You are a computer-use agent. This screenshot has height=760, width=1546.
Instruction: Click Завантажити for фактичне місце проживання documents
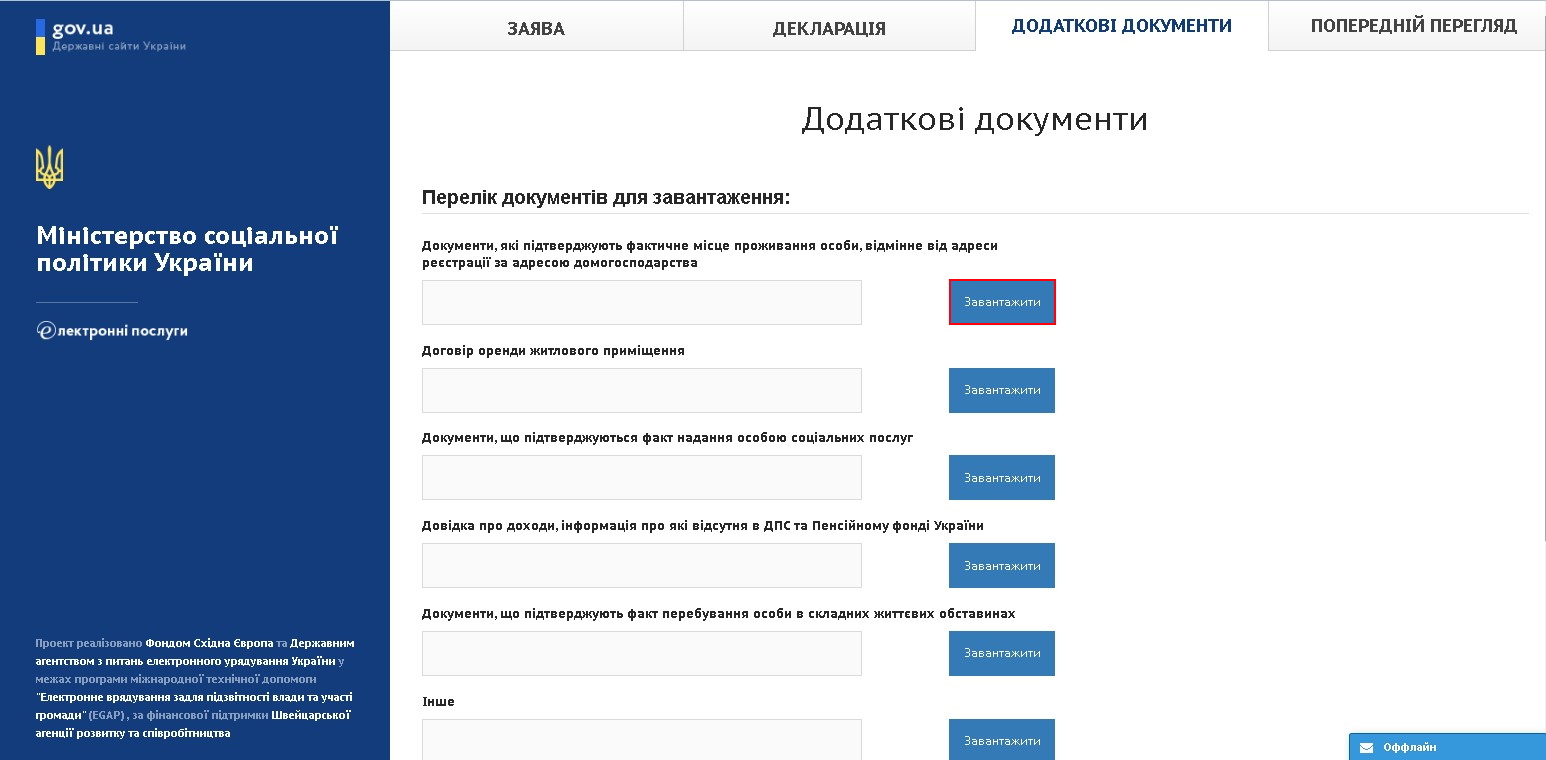[1002, 302]
